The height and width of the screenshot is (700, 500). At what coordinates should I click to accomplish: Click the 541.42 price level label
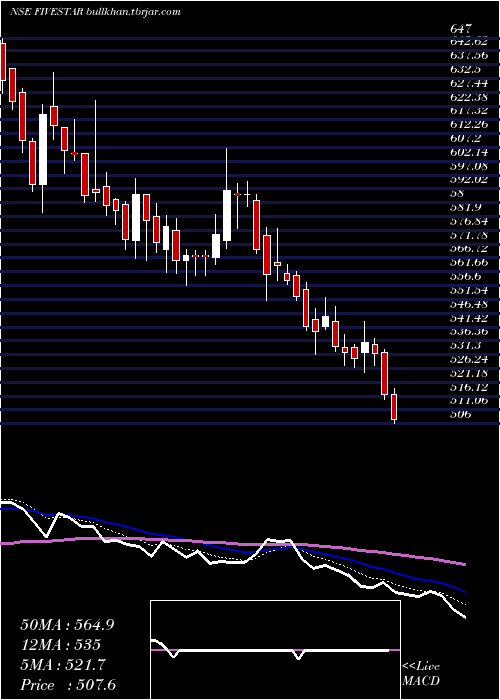click(x=469, y=318)
